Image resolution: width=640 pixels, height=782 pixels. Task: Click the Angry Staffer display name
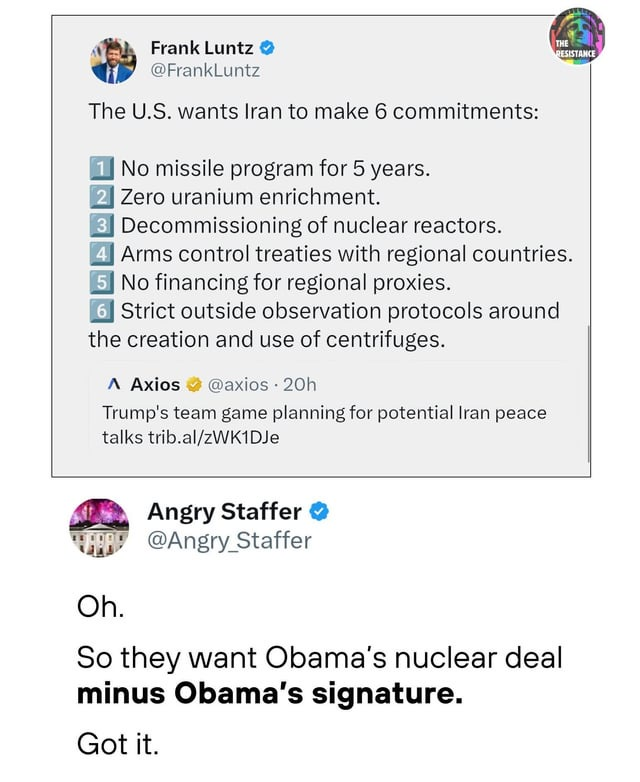click(225, 512)
